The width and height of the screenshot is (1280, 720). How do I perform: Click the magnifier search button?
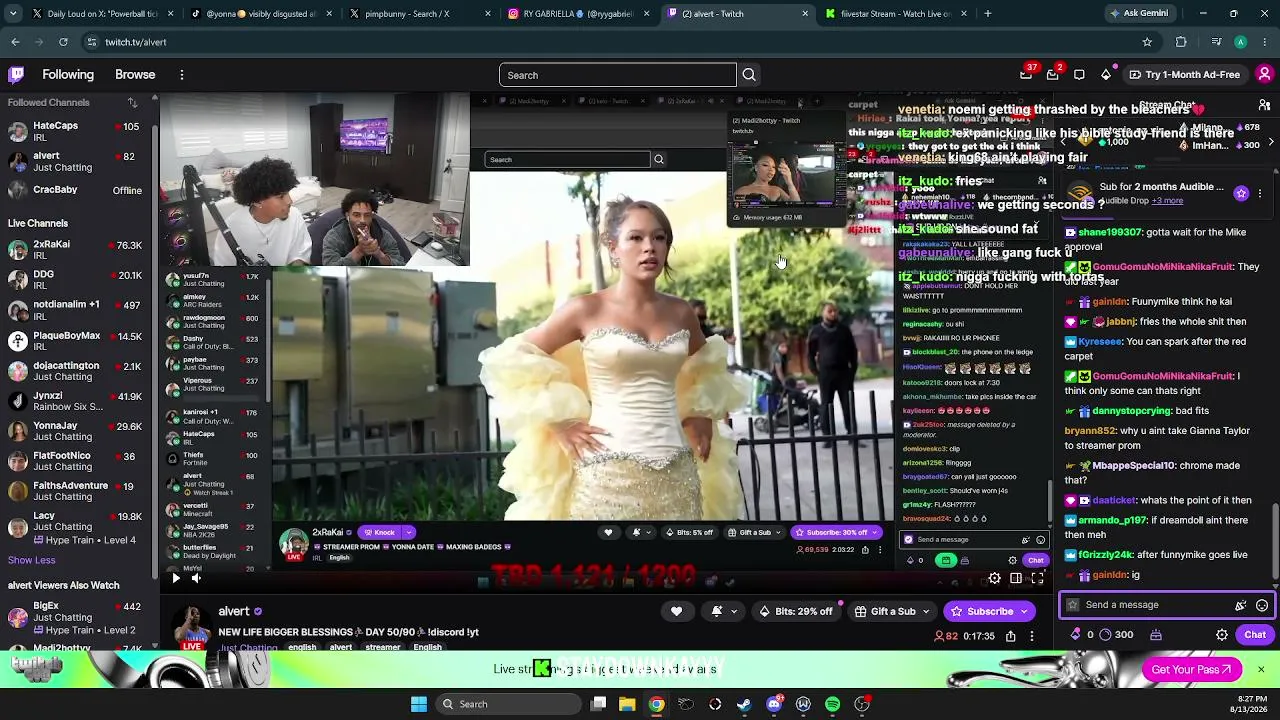coord(749,75)
